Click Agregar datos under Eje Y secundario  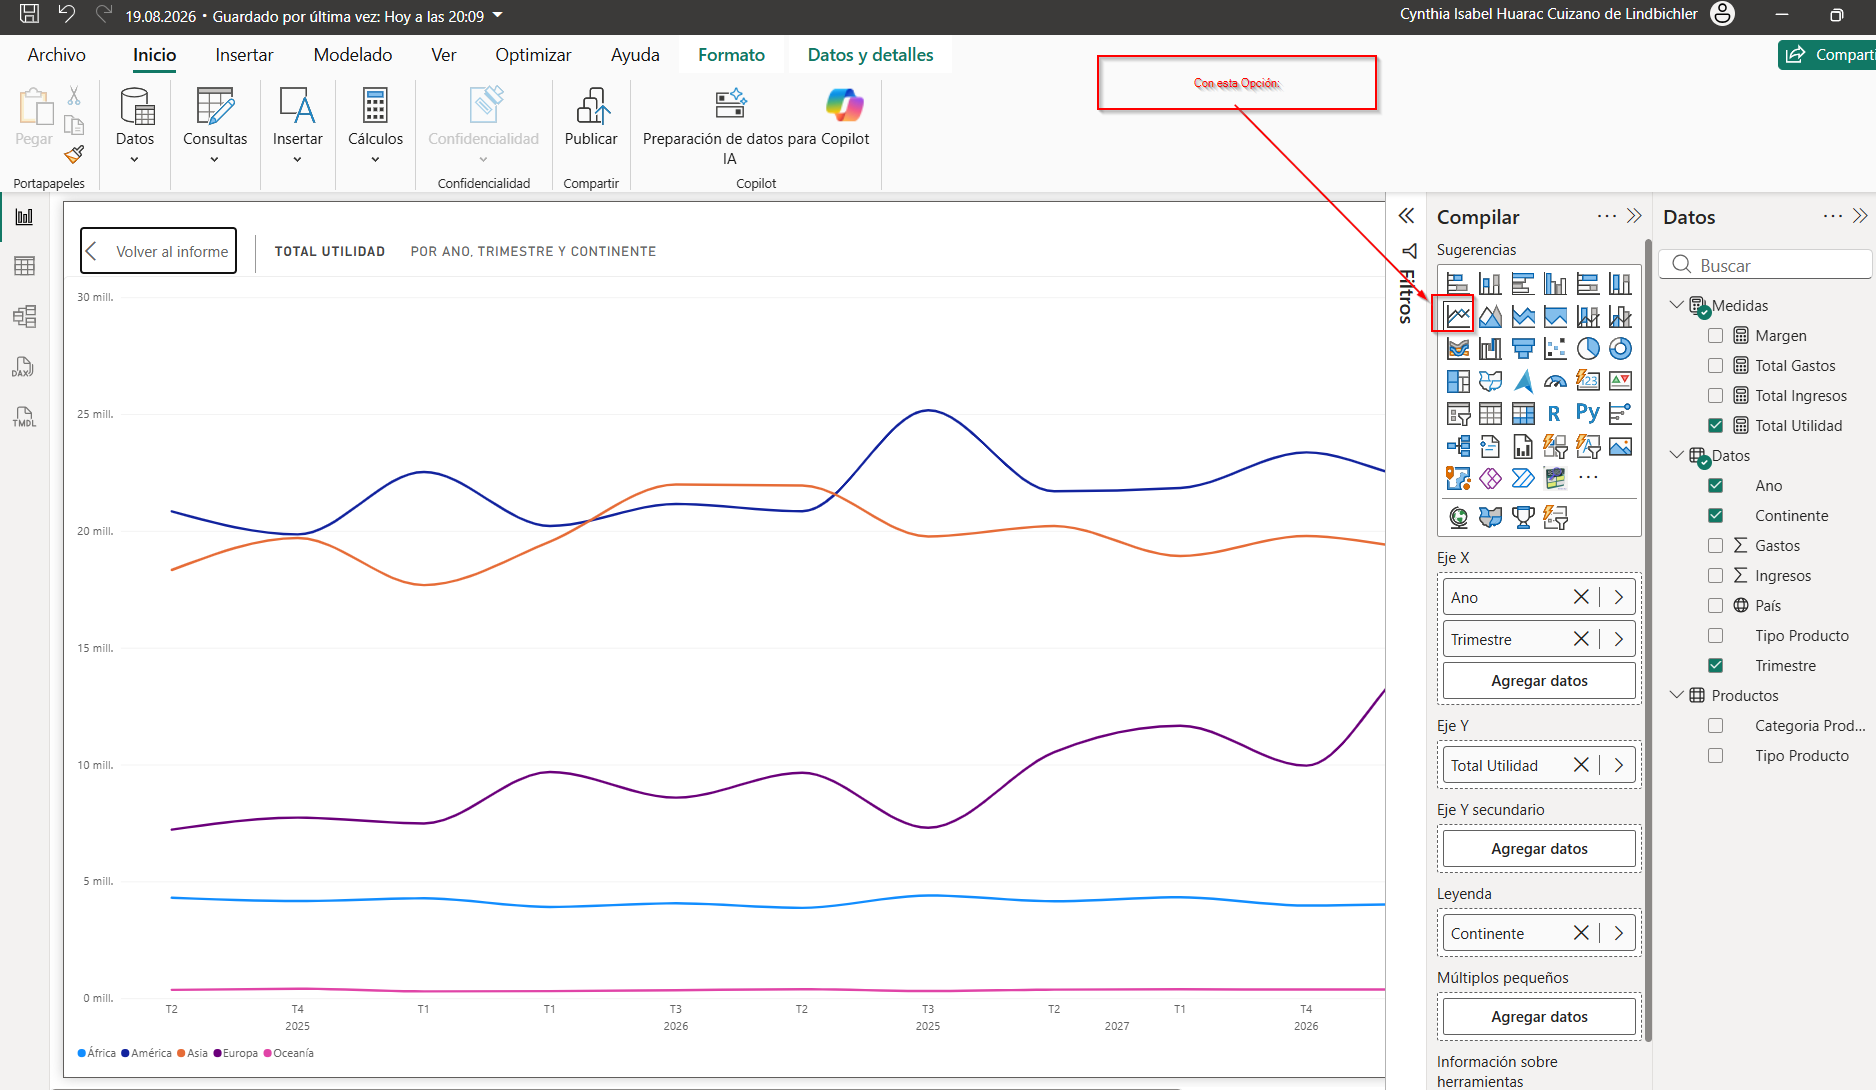click(1539, 849)
